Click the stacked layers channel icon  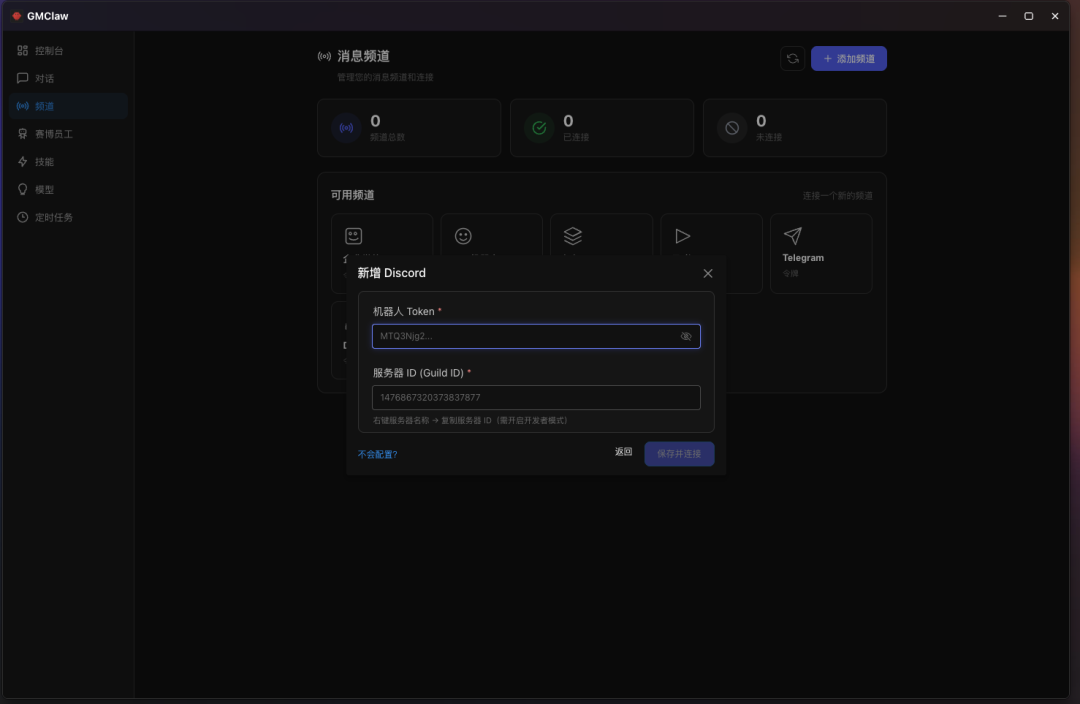[572, 236]
